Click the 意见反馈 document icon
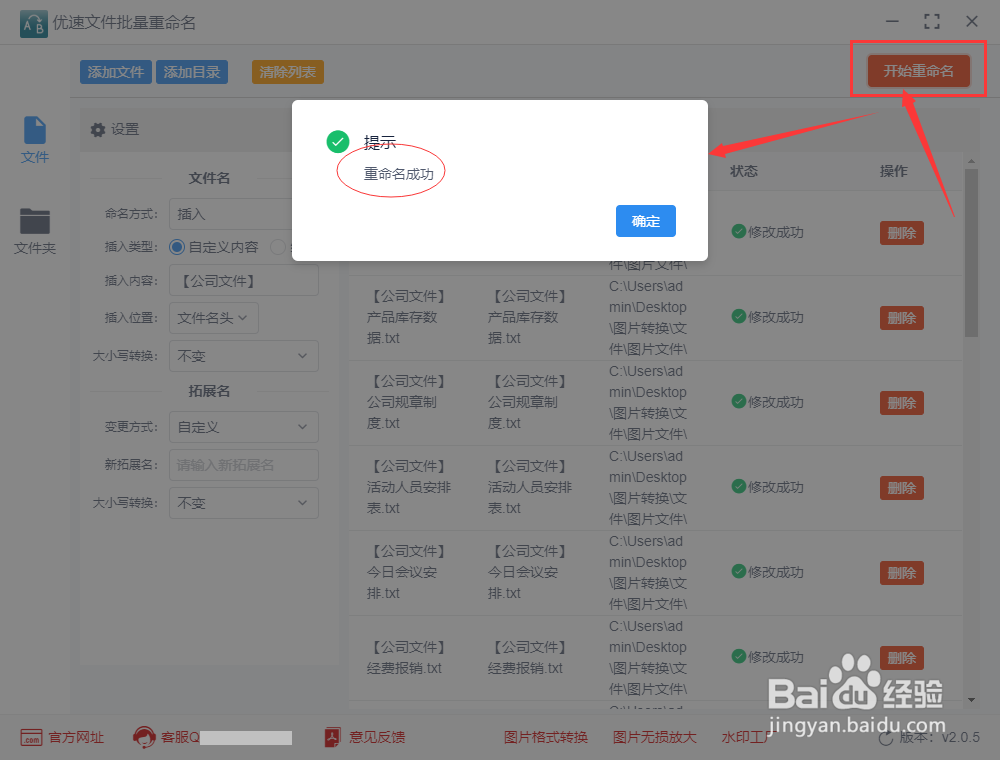 332,738
